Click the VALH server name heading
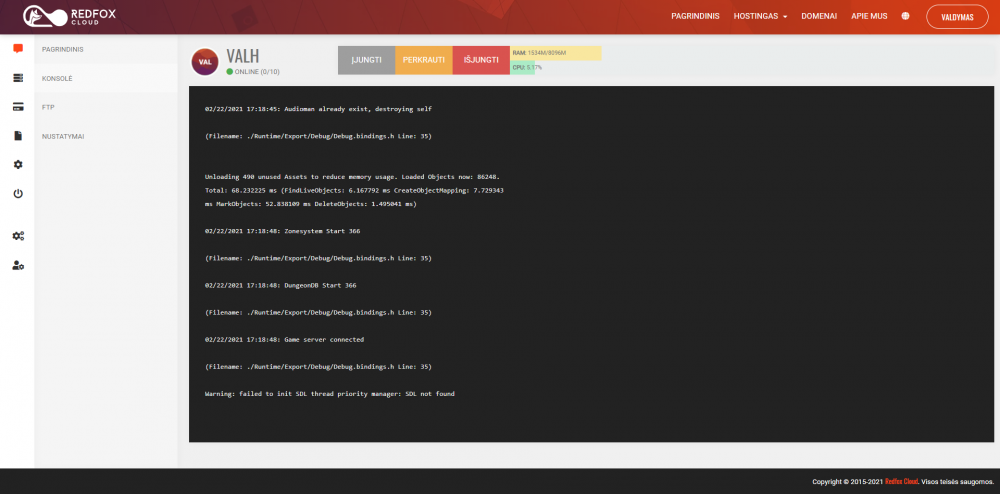This screenshot has width=1000, height=494. pyautogui.click(x=242, y=56)
